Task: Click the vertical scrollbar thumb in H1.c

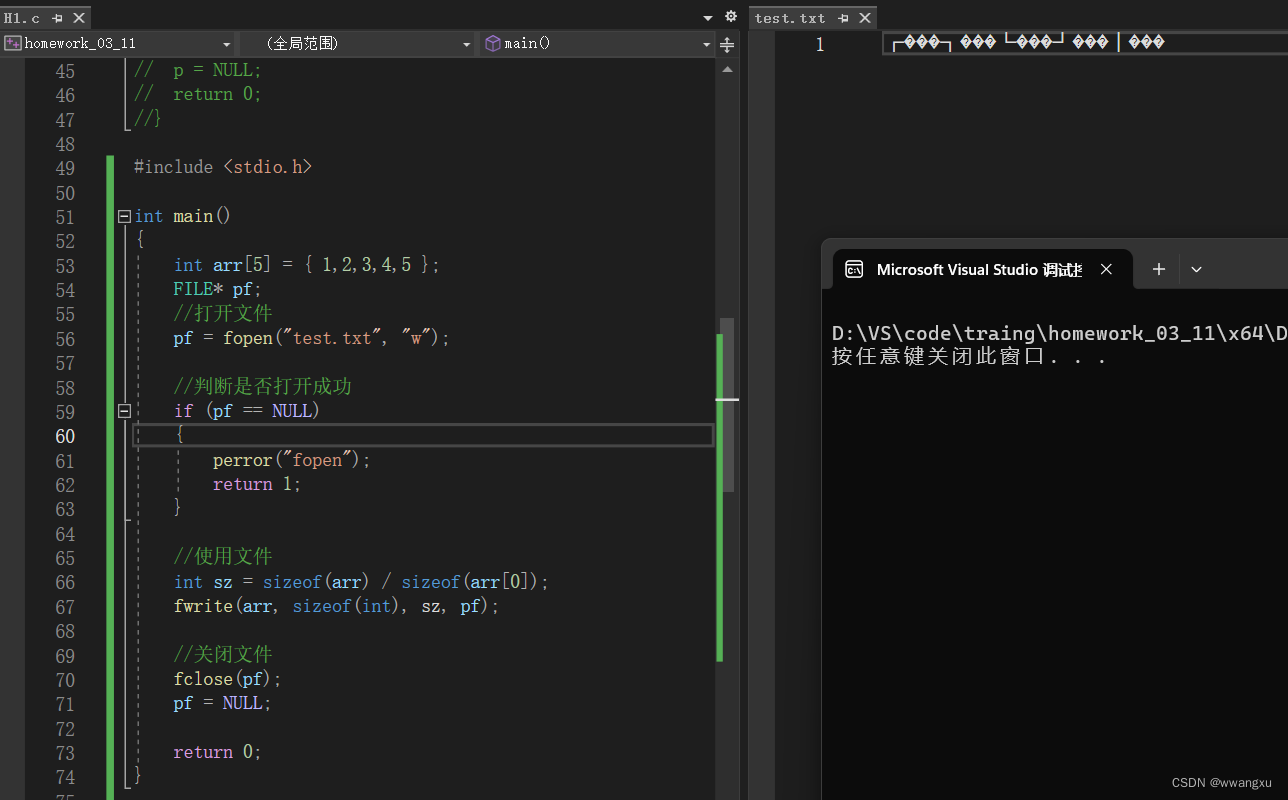Action: [x=727, y=405]
